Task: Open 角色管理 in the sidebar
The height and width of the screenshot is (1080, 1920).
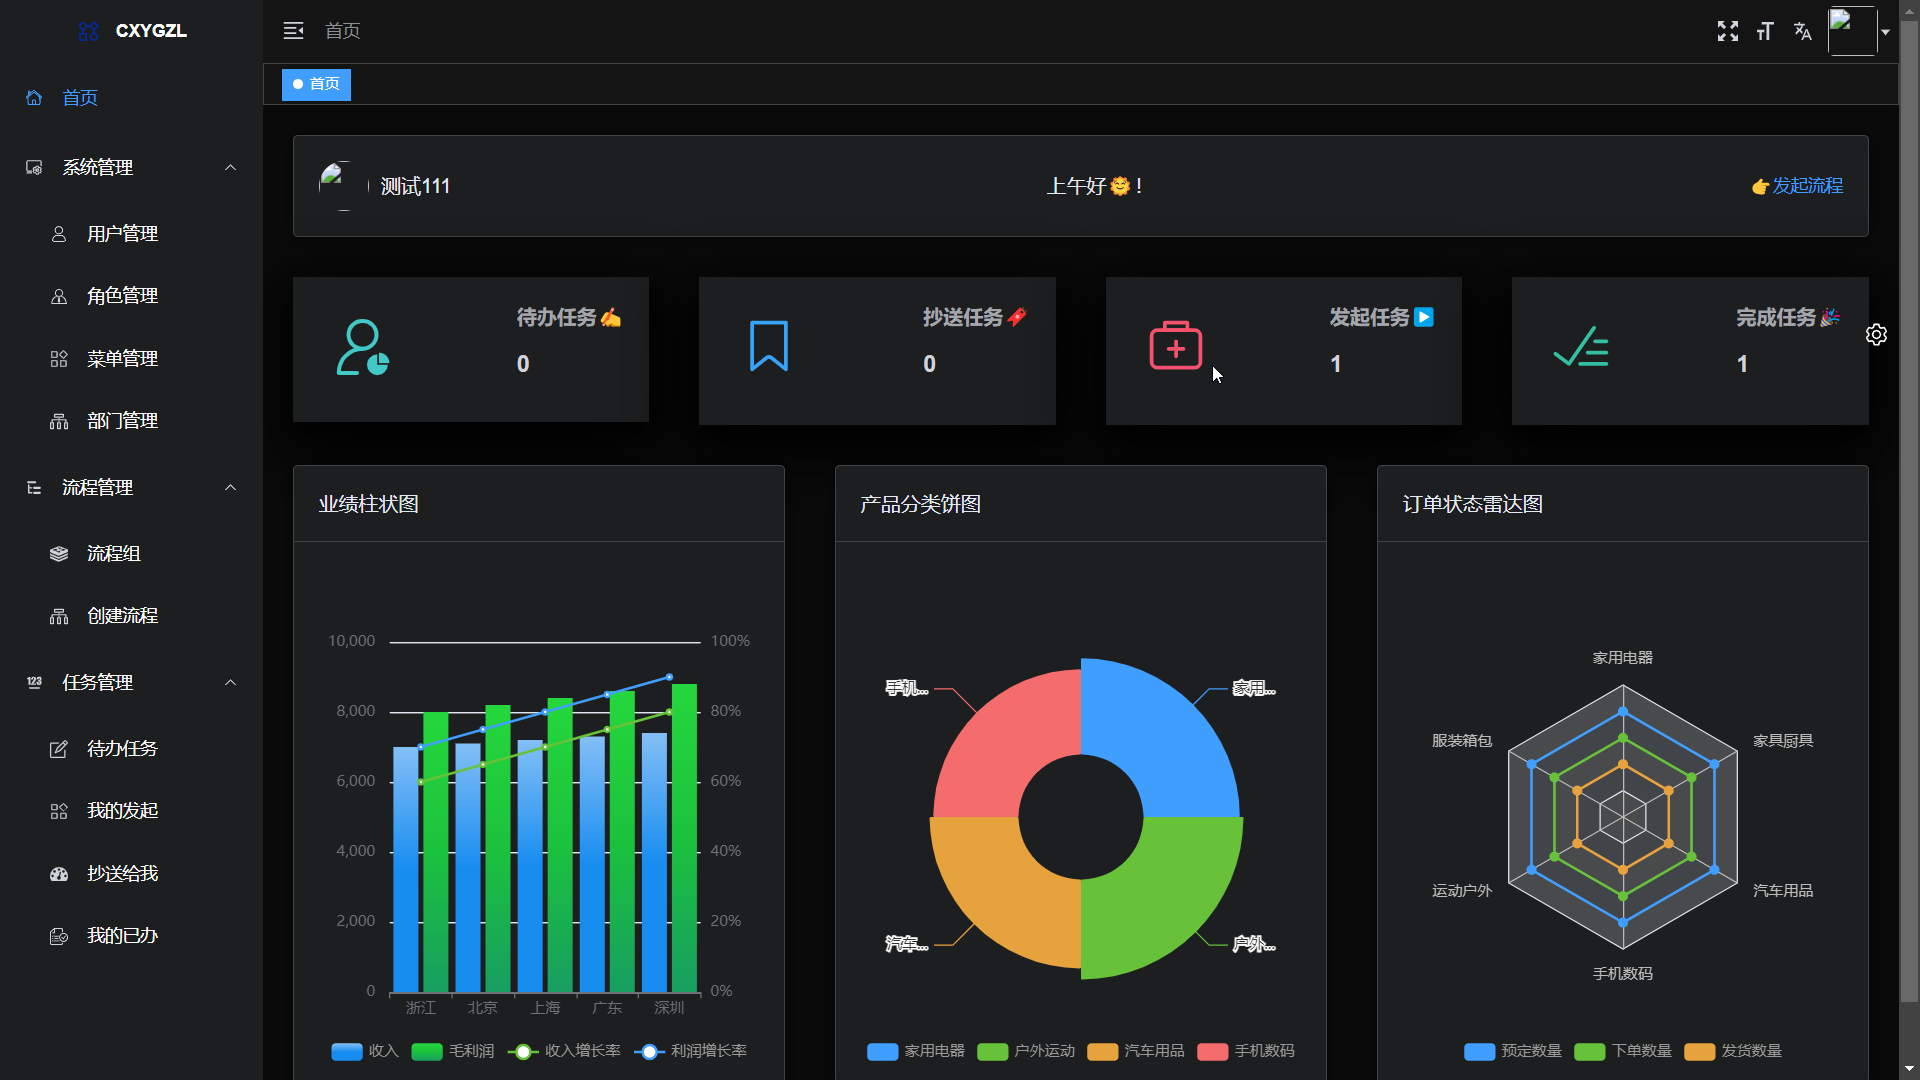Action: (x=131, y=296)
